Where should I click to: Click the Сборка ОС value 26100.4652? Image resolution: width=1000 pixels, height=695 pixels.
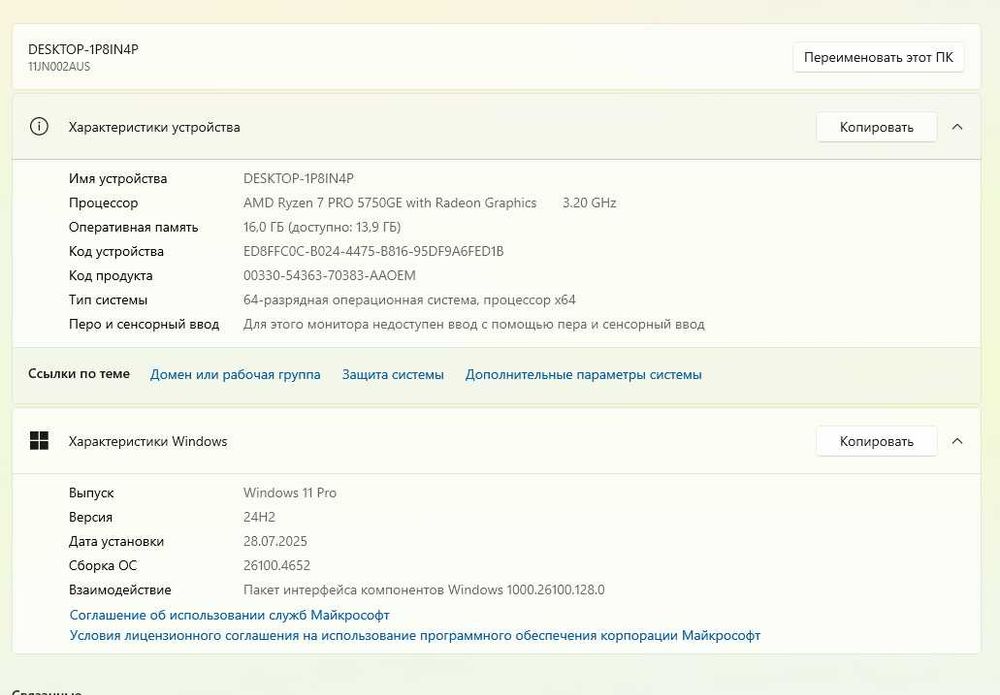[x=277, y=565]
